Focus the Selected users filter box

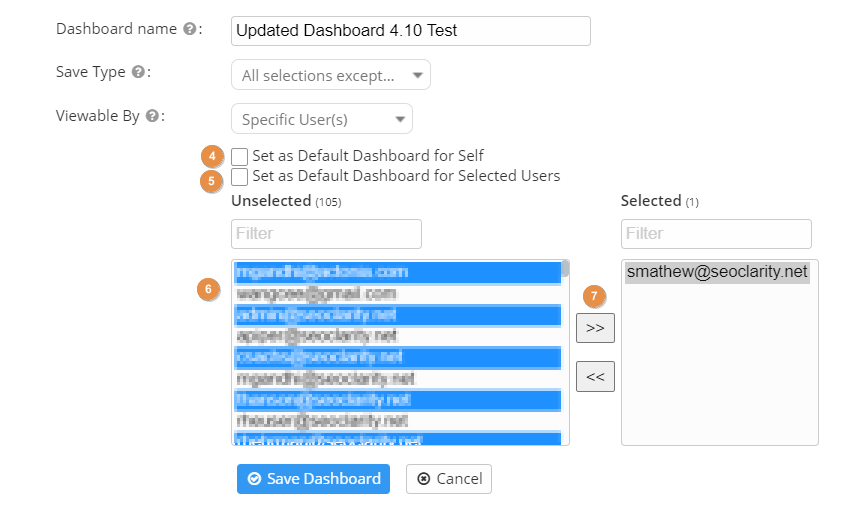tap(716, 233)
